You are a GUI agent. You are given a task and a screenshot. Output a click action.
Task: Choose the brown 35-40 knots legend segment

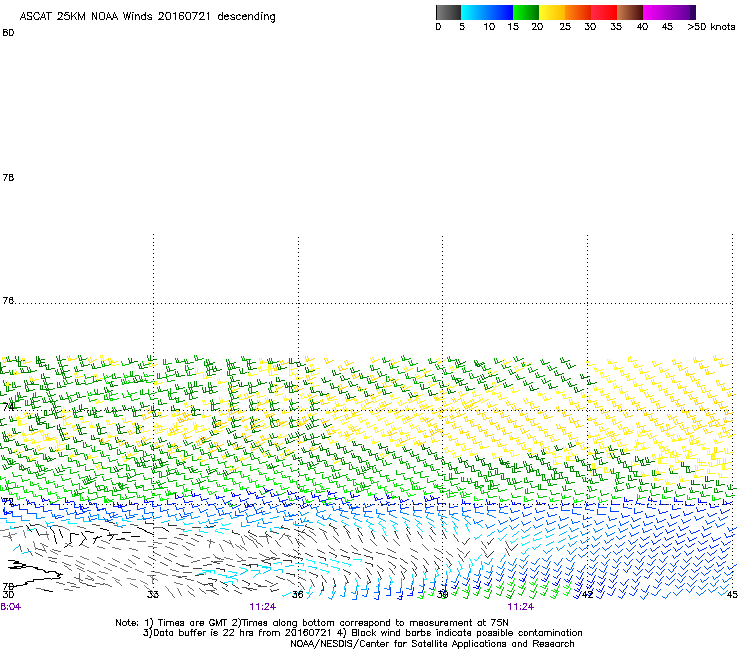[x=630, y=12]
